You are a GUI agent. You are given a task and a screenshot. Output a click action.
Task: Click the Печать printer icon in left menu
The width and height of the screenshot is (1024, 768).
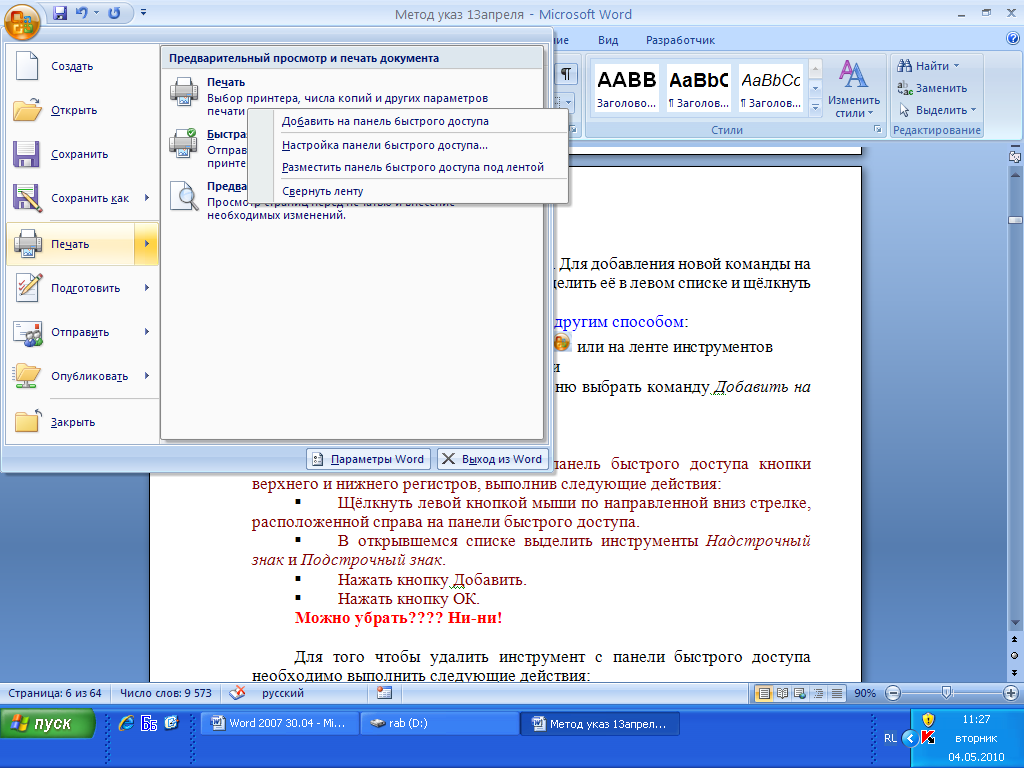[27, 244]
